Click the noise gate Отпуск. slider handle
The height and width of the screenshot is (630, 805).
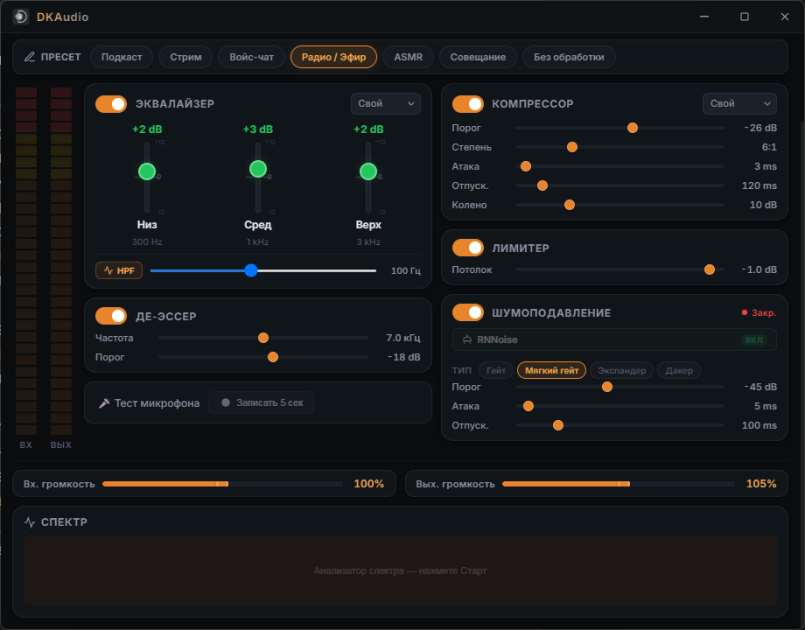pos(558,425)
